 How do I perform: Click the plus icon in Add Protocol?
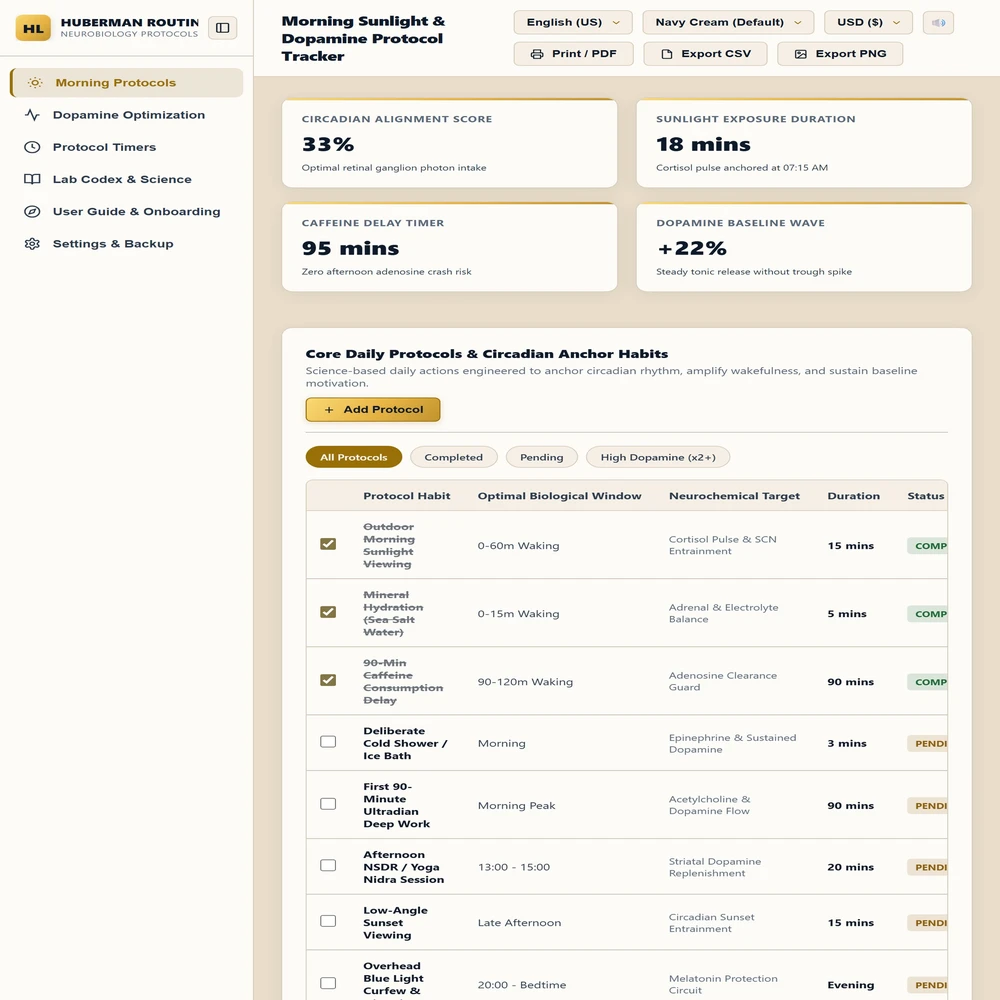[x=329, y=410]
